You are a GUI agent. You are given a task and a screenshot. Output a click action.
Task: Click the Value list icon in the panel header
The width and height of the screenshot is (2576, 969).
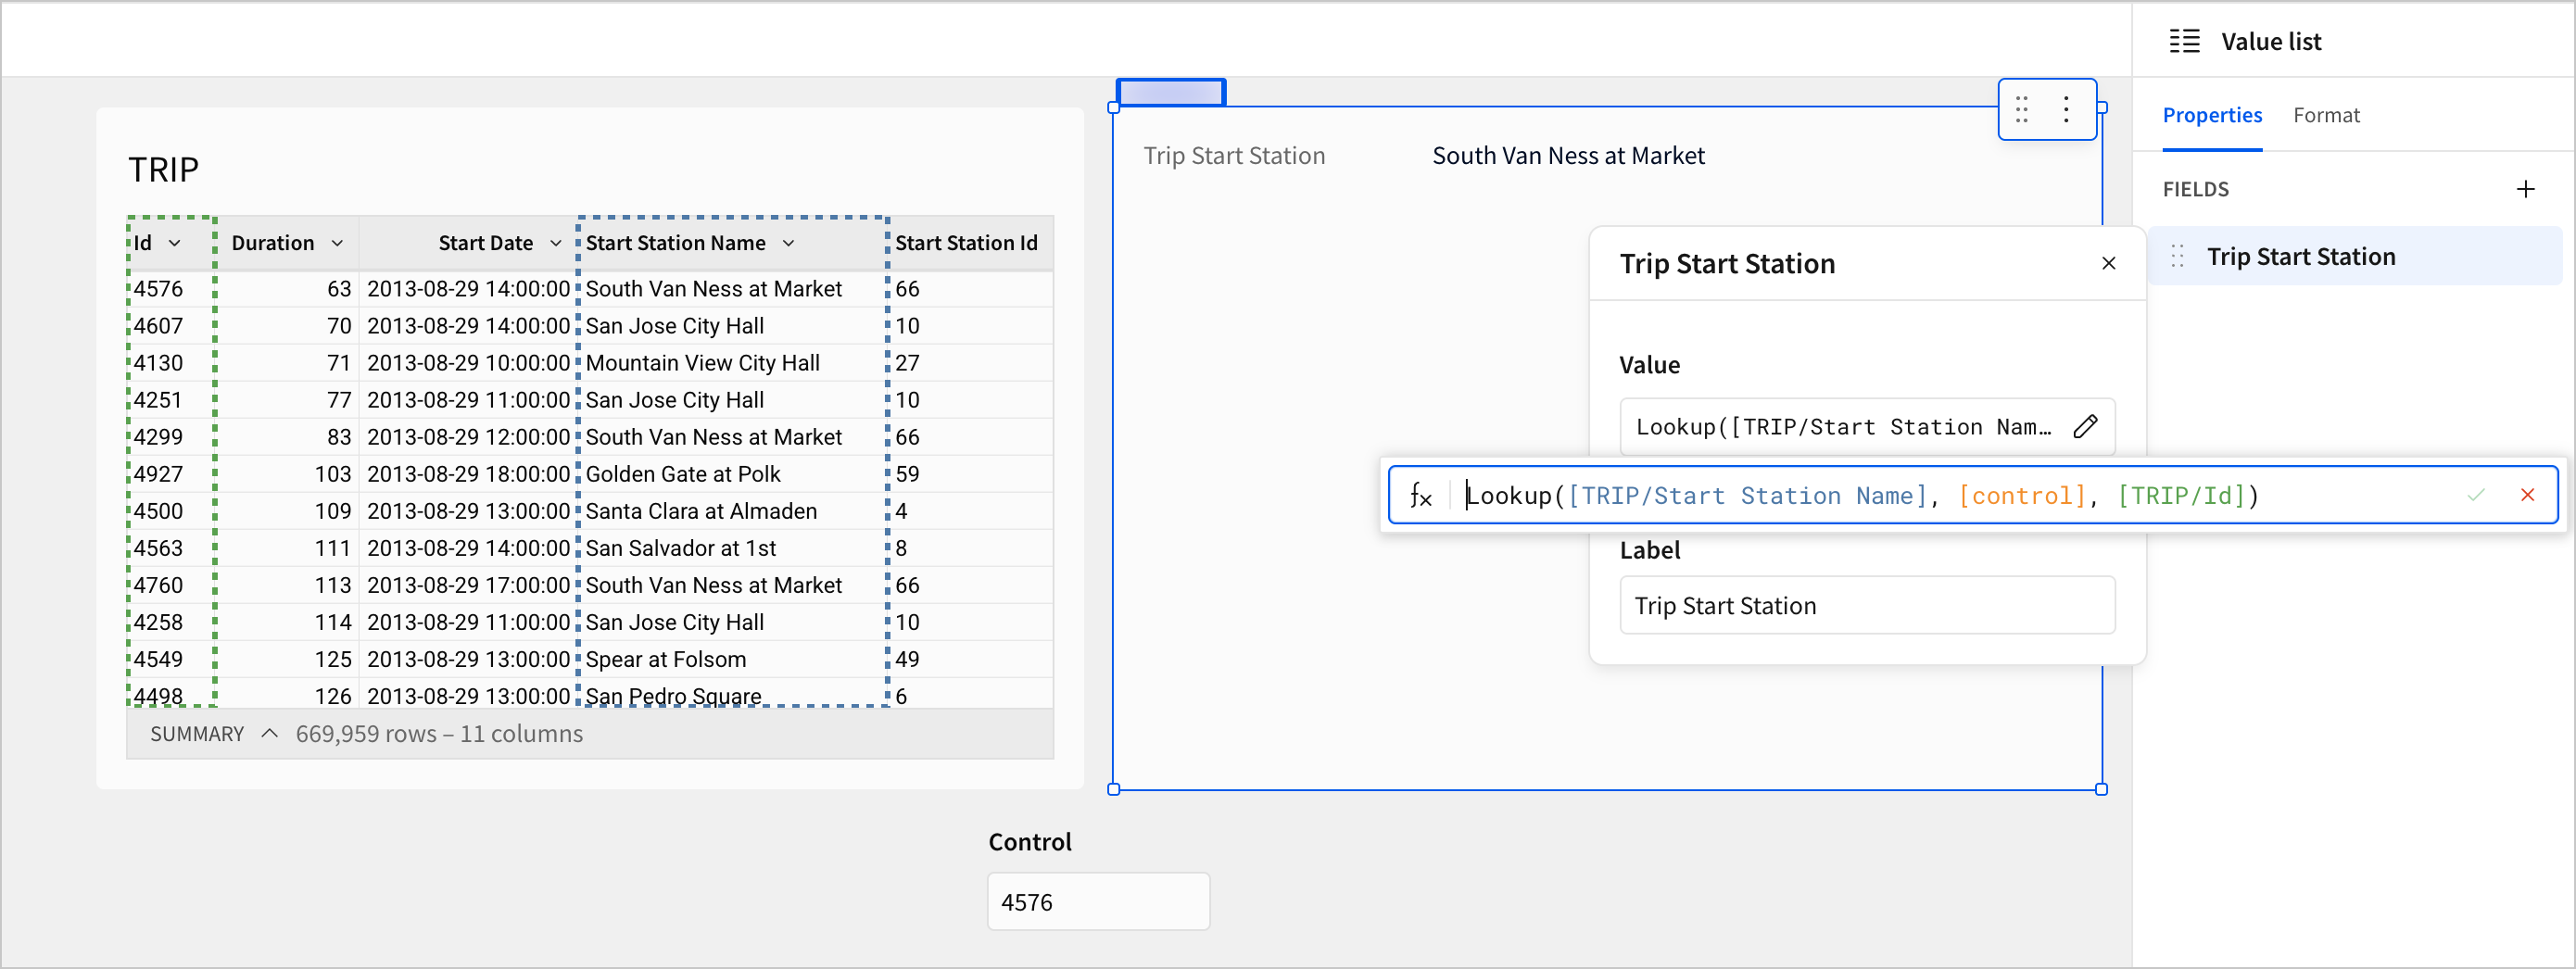pos(2185,41)
